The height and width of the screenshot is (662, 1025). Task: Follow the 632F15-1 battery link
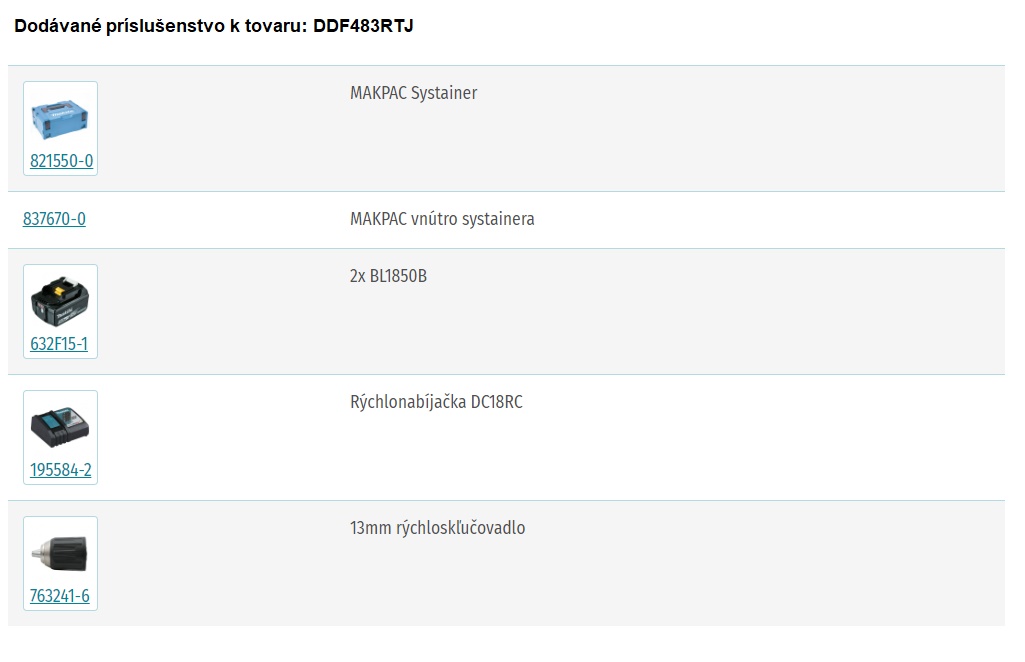pos(59,344)
